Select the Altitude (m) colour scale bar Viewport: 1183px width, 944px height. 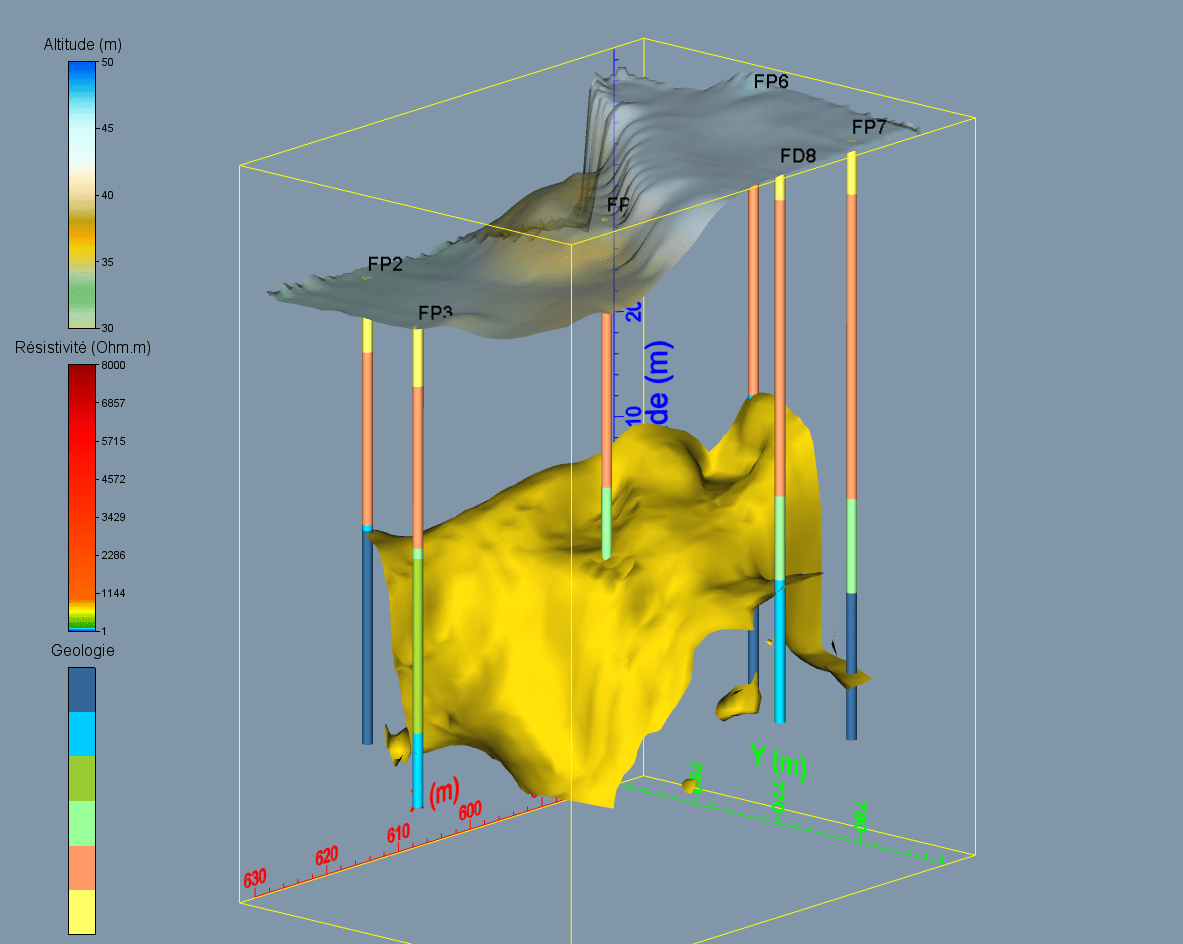(80, 190)
